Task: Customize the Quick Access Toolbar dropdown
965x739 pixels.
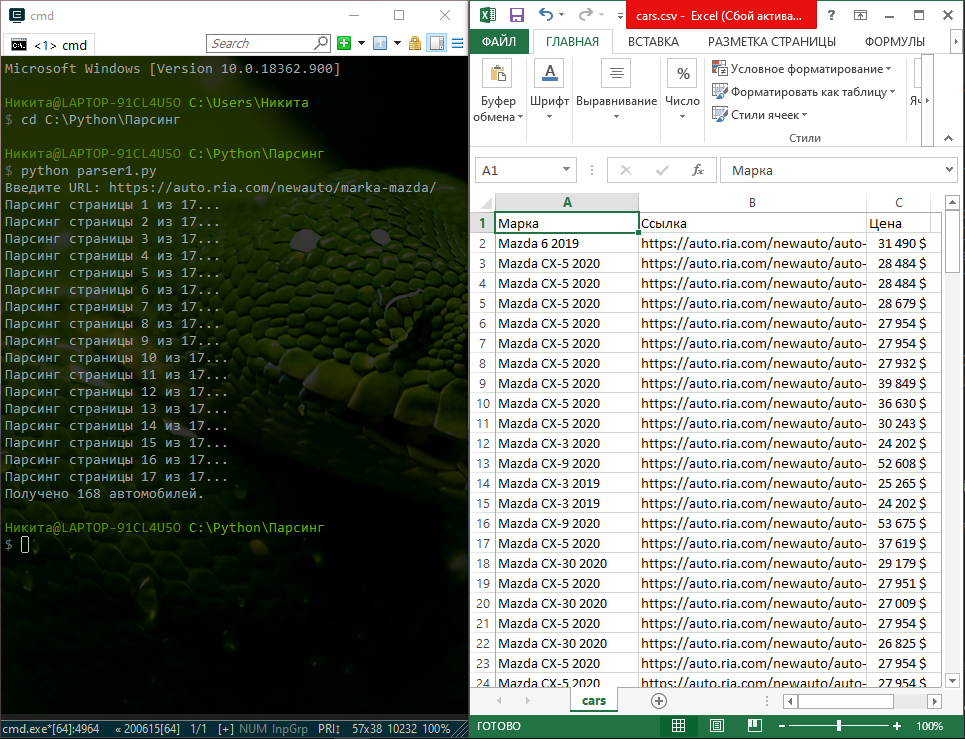Action: [x=620, y=15]
